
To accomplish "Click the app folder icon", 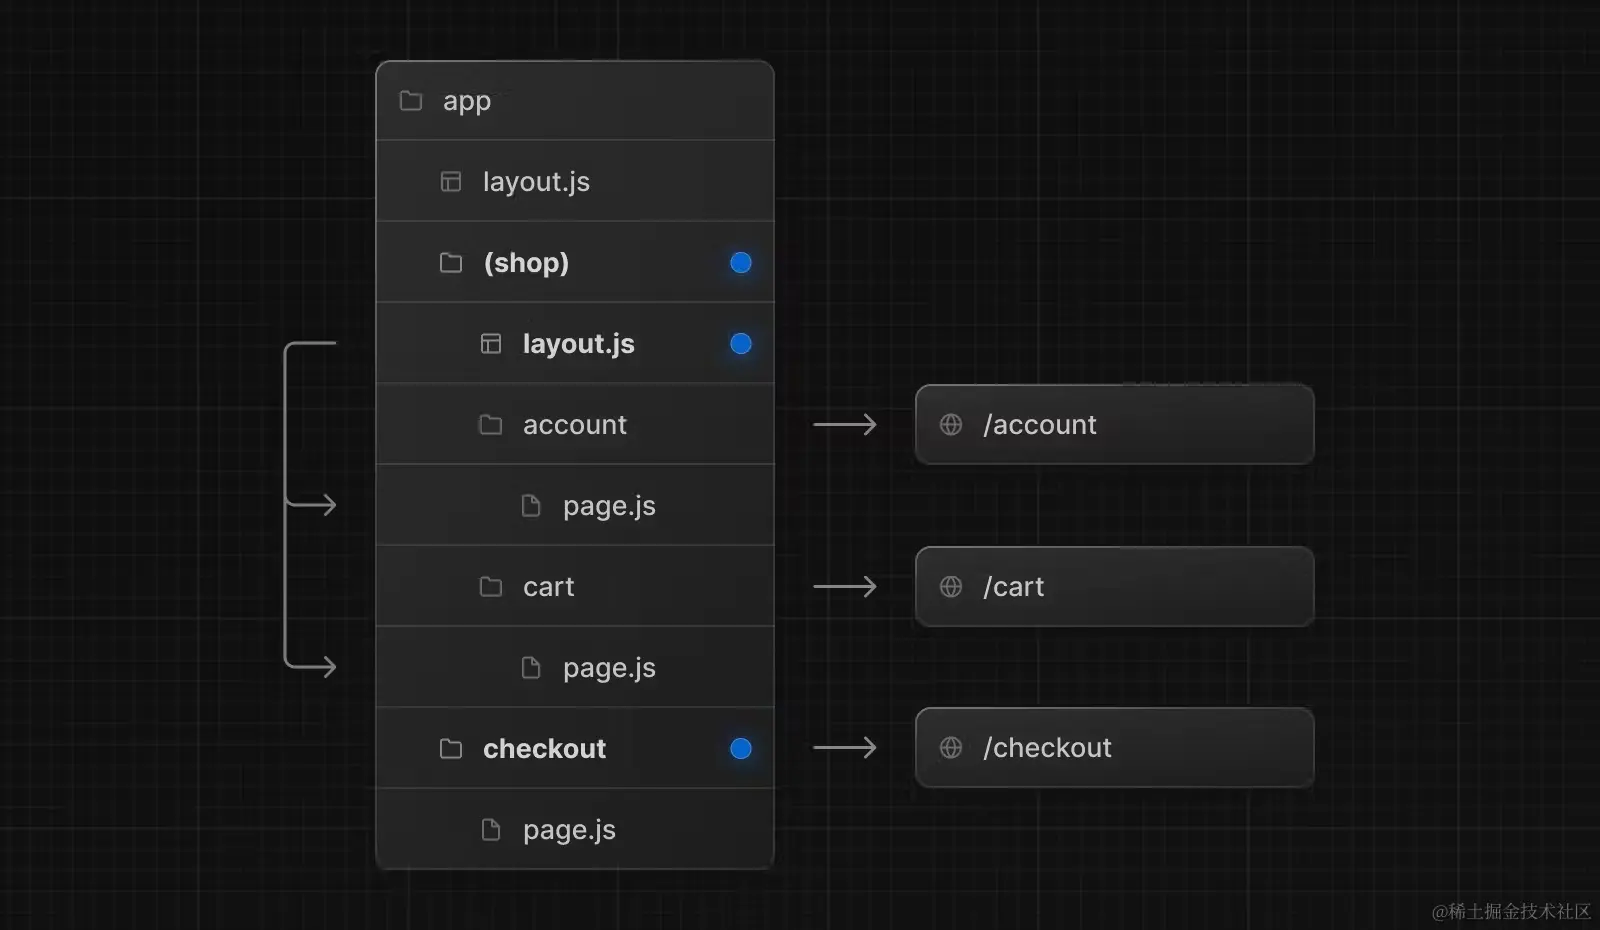I will (x=411, y=100).
